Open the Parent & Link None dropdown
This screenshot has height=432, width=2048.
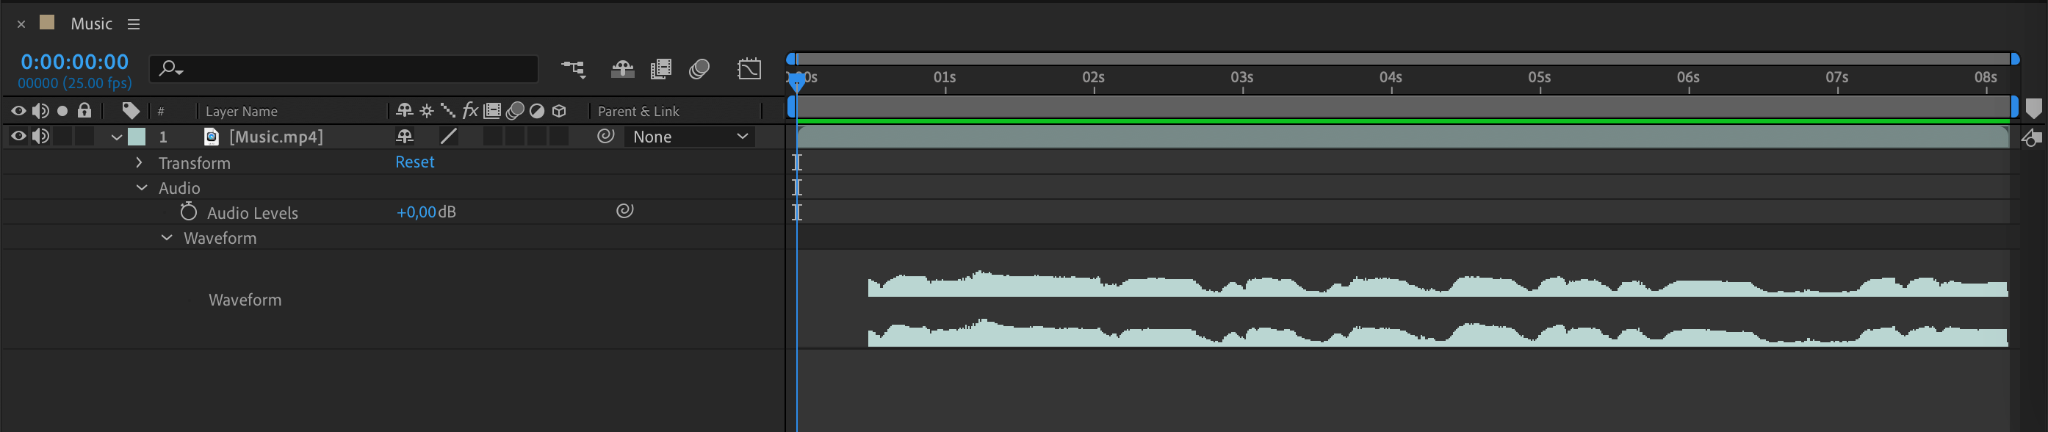690,137
